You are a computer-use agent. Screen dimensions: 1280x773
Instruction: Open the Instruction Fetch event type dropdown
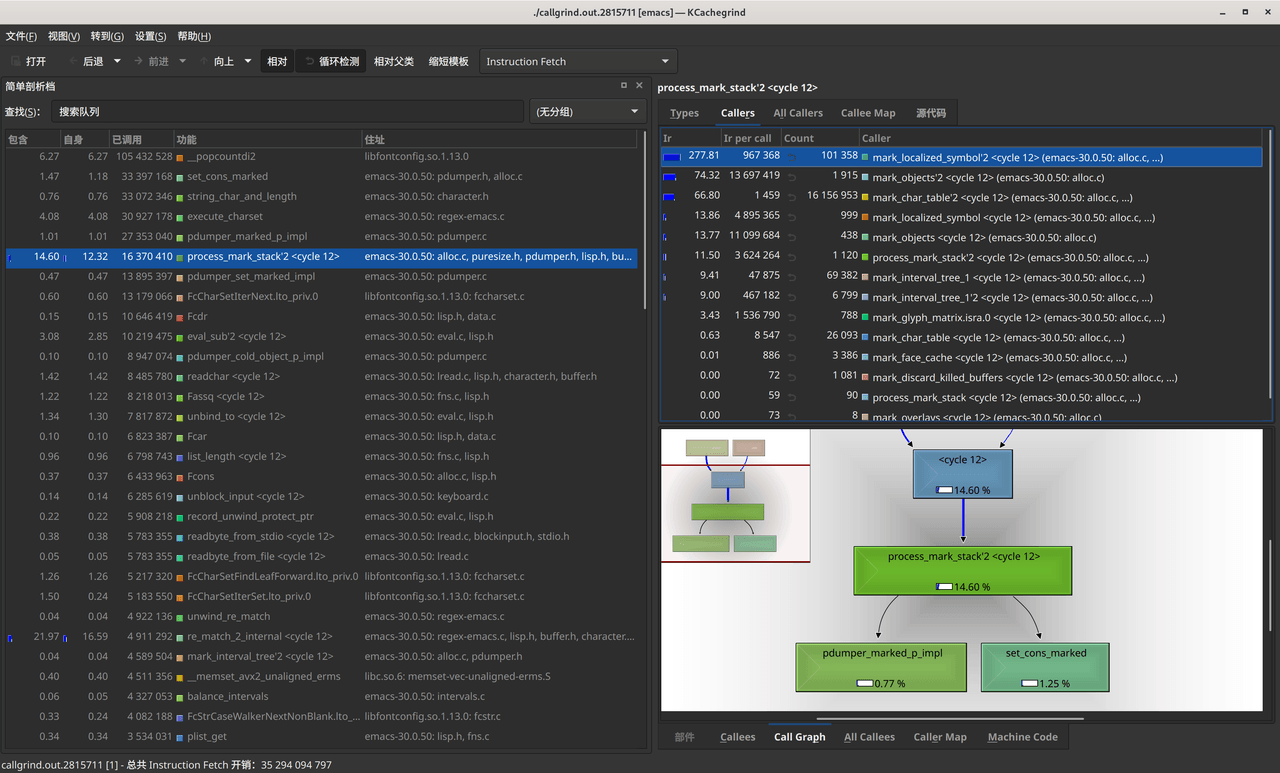578,62
